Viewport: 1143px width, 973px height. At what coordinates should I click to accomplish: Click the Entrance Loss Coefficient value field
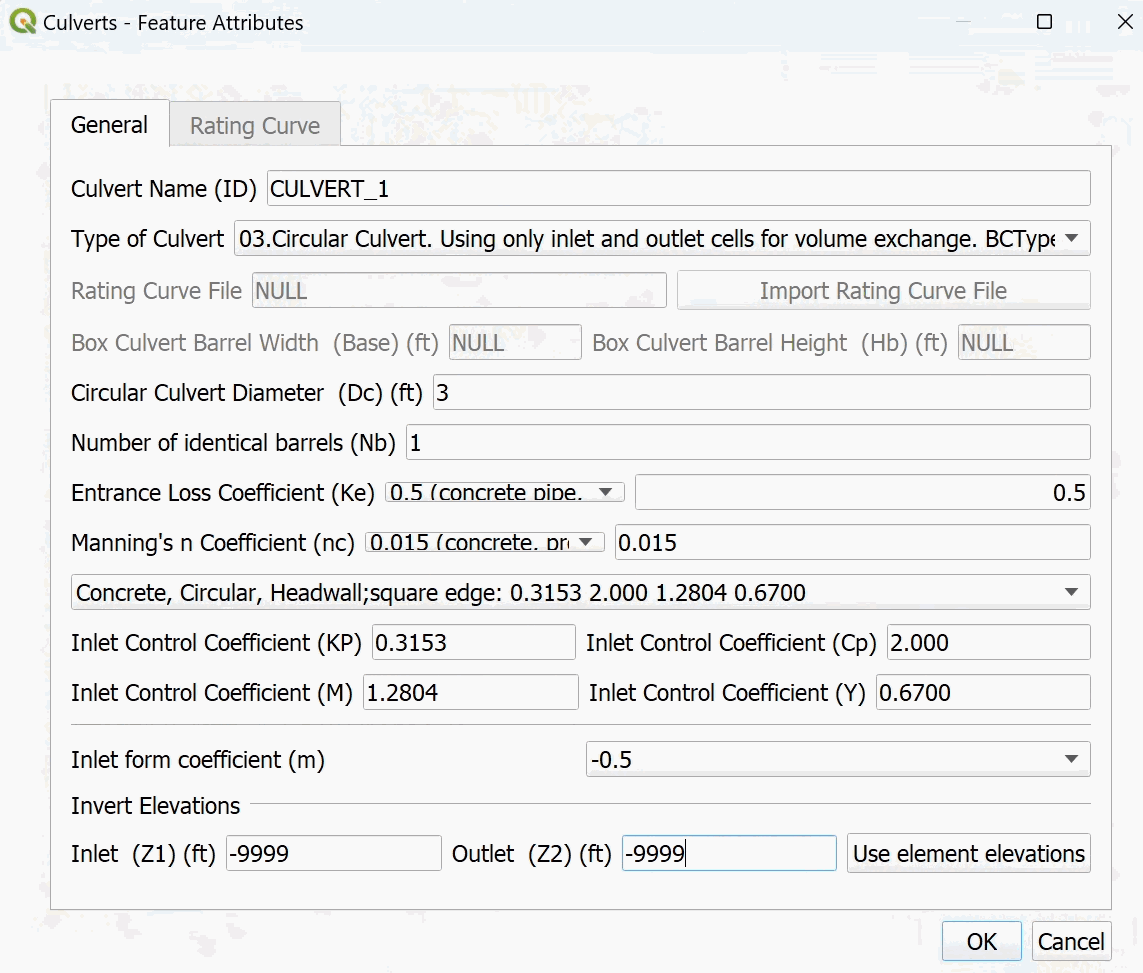click(x=862, y=492)
